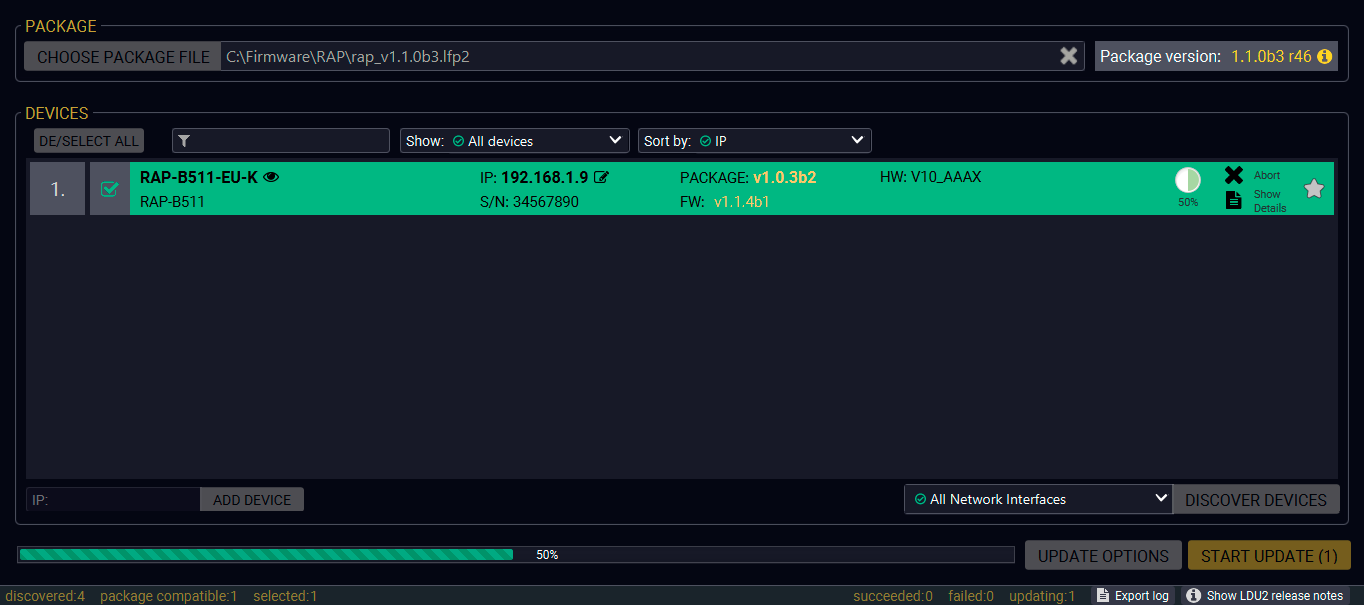Click the package version info icon
1364x605 pixels.
point(1325,57)
